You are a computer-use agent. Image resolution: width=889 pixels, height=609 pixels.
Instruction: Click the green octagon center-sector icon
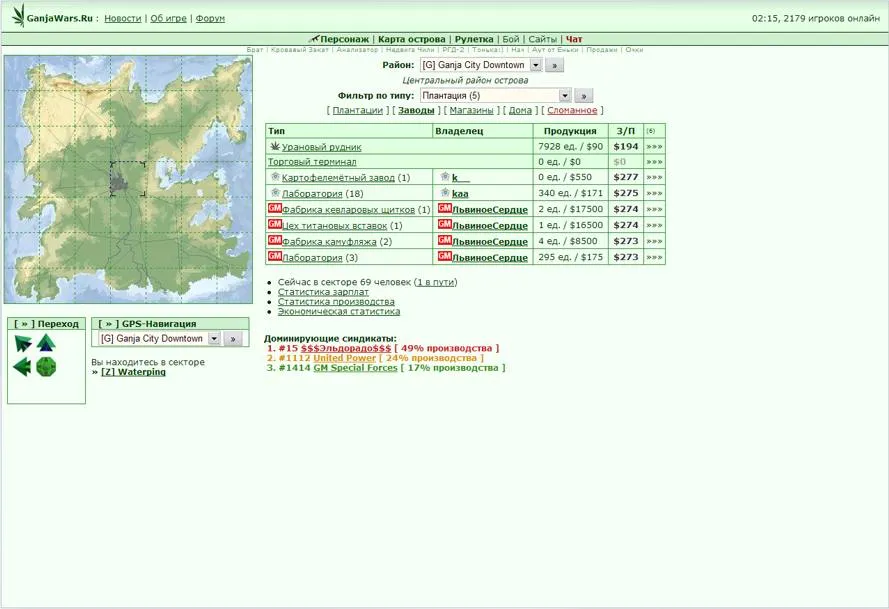(46, 367)
